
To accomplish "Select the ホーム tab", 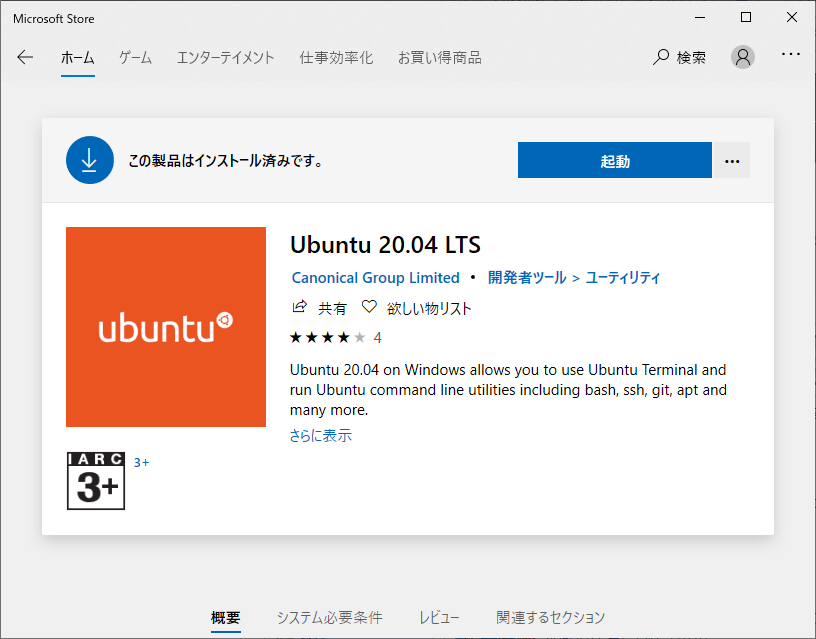I will click(x=78, y=57).
